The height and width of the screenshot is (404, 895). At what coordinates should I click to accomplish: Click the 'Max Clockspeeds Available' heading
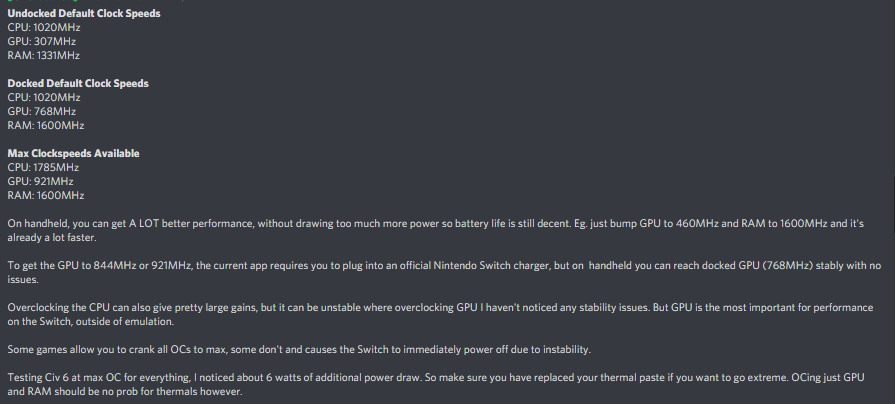74,153
